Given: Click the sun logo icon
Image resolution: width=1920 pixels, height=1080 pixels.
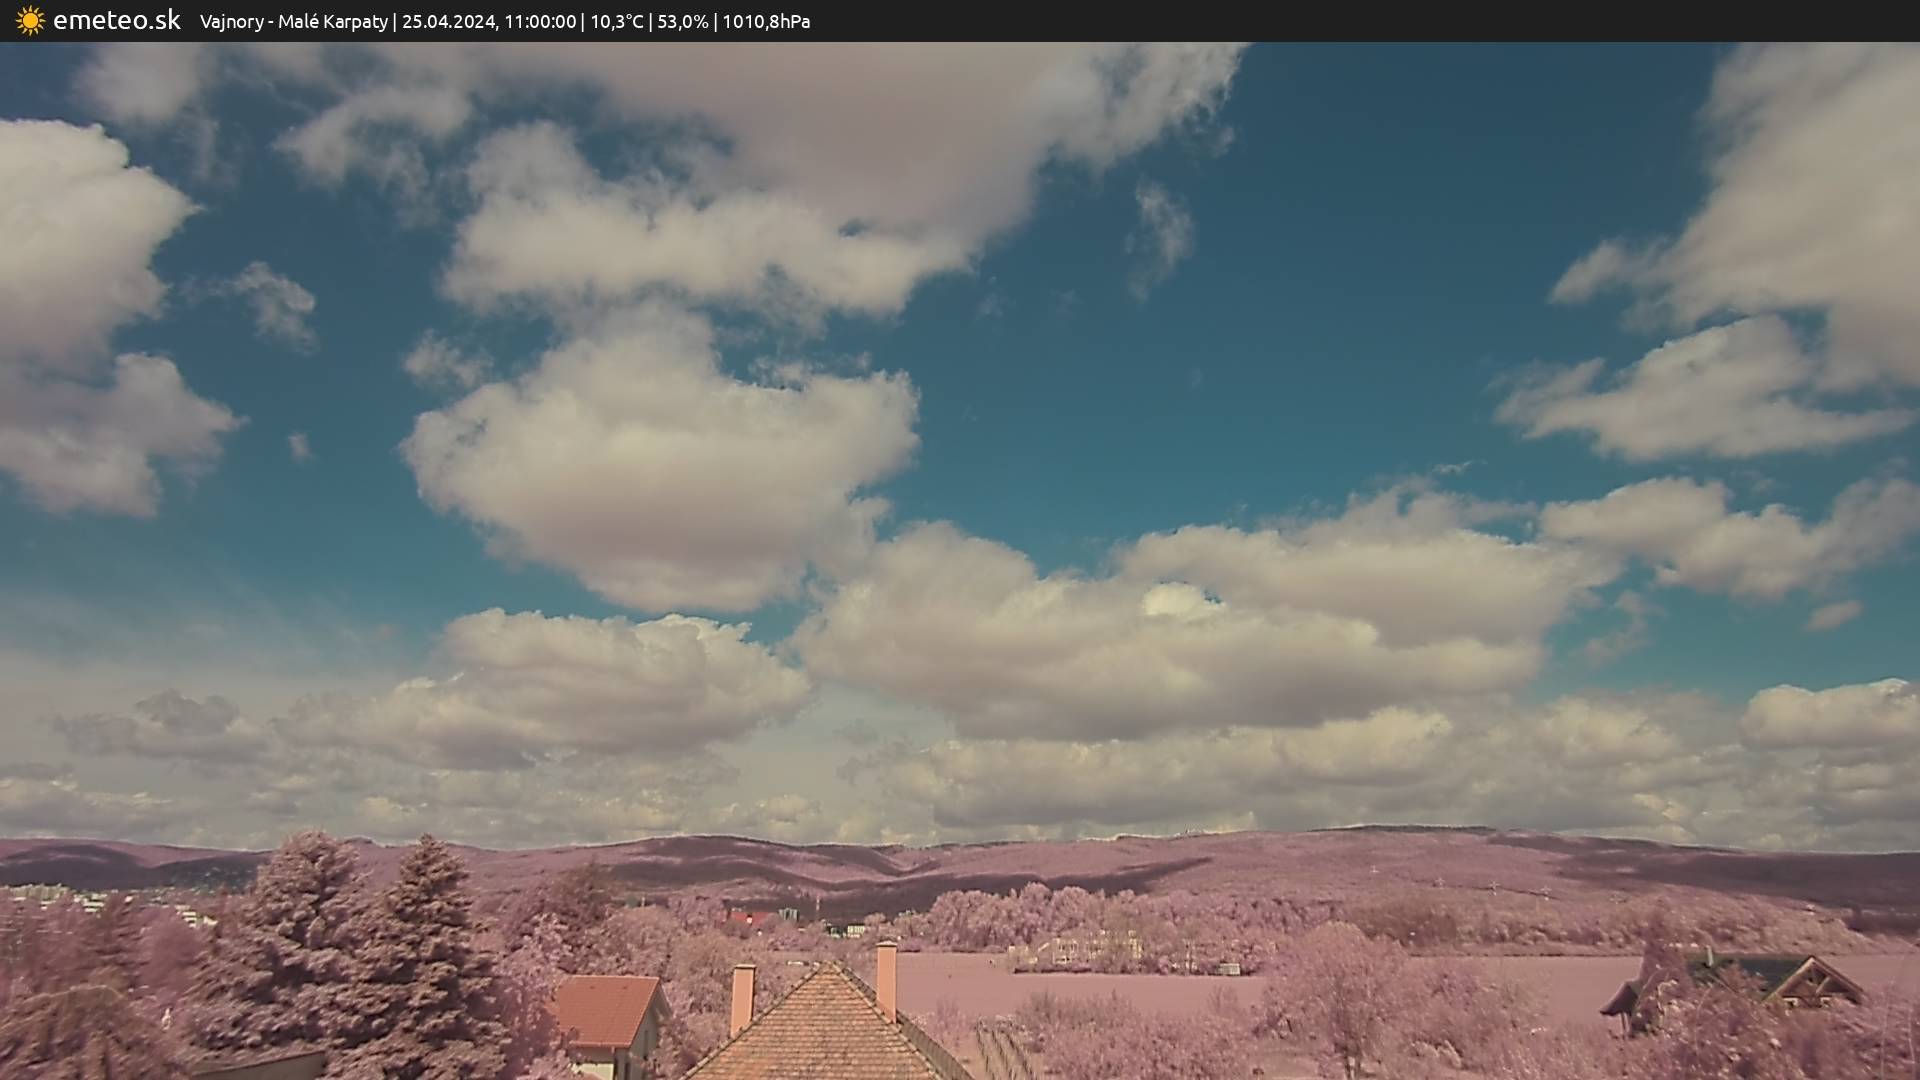Looking at the screenshot, I should (30, 21).
